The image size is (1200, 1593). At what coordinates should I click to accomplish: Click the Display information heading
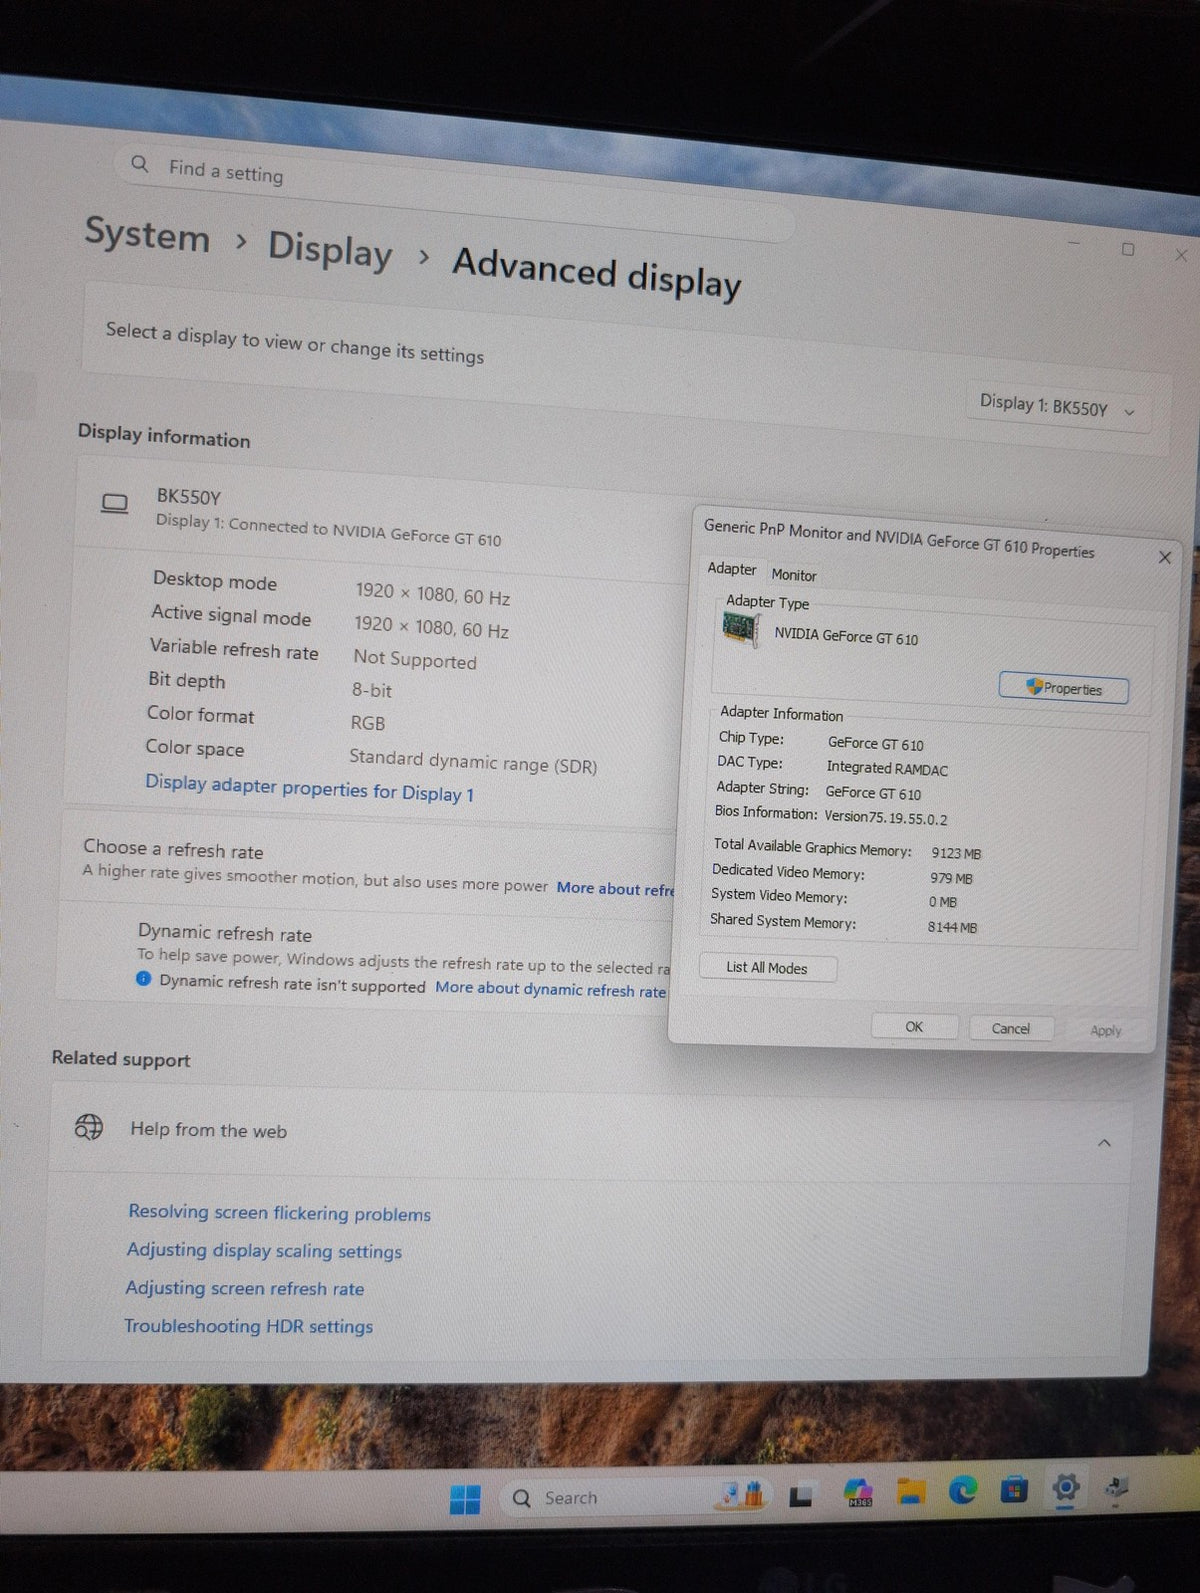(x=164, y=436)
